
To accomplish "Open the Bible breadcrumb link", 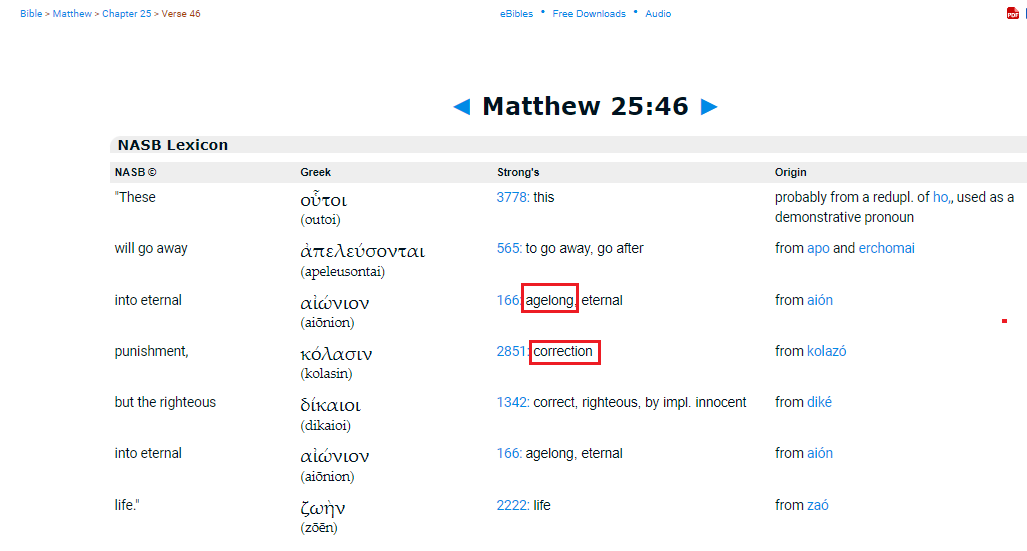I will [x=31, y=14].
